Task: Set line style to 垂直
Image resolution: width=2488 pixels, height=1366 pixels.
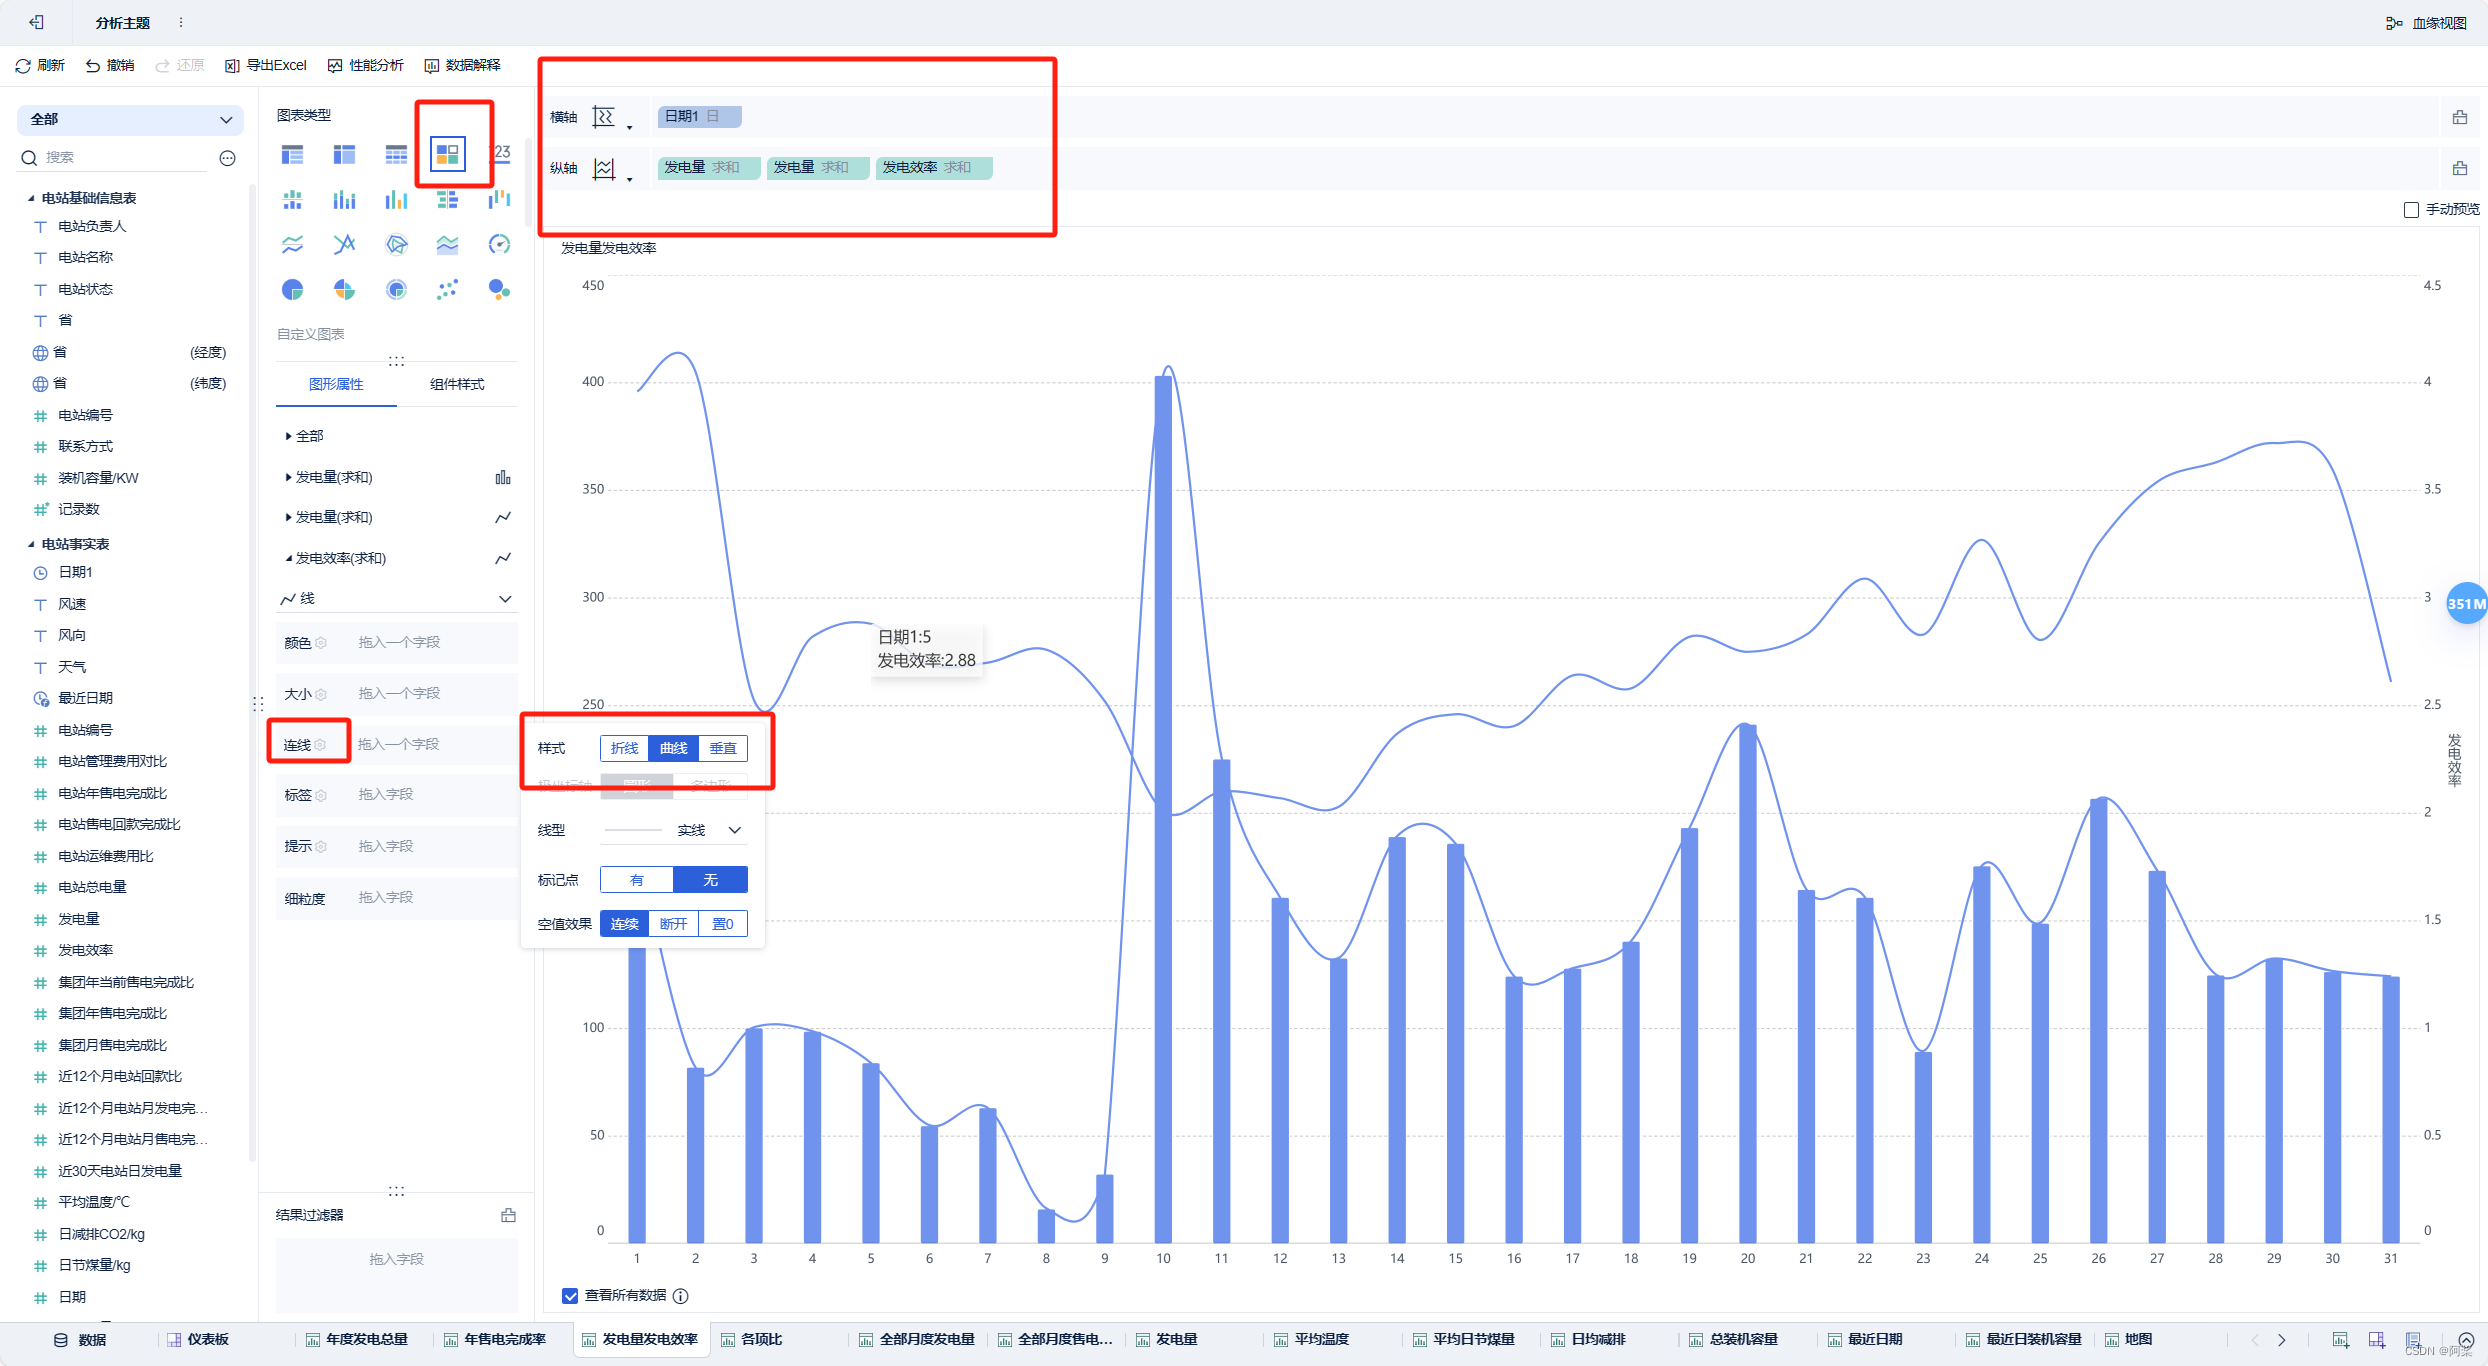Action: point(723,748)
